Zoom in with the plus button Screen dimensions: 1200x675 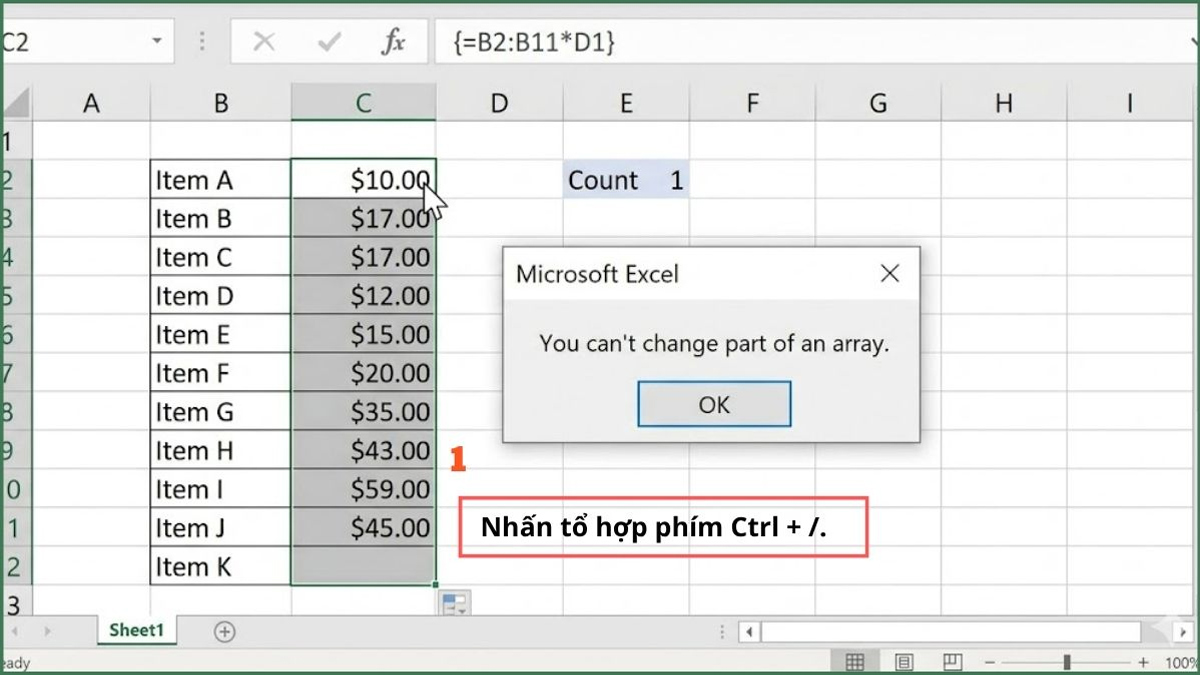[1143, 662]
